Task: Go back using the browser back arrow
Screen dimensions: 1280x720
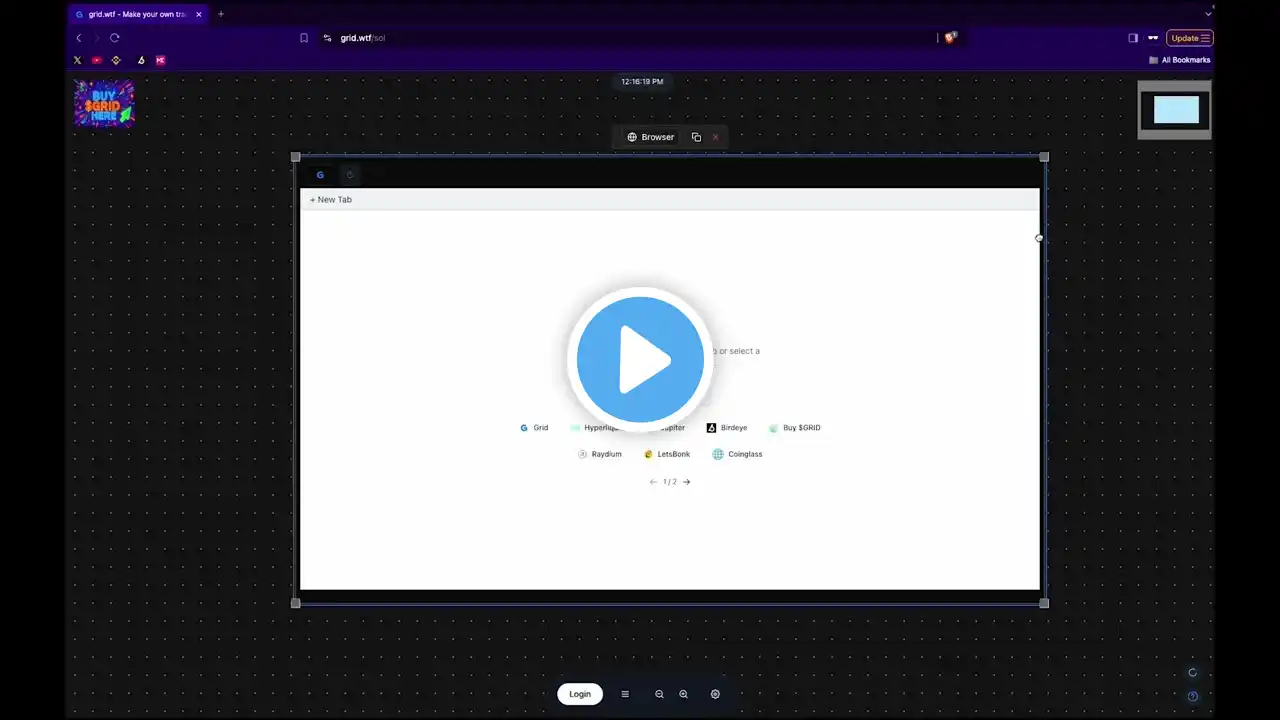Action: 79,38
